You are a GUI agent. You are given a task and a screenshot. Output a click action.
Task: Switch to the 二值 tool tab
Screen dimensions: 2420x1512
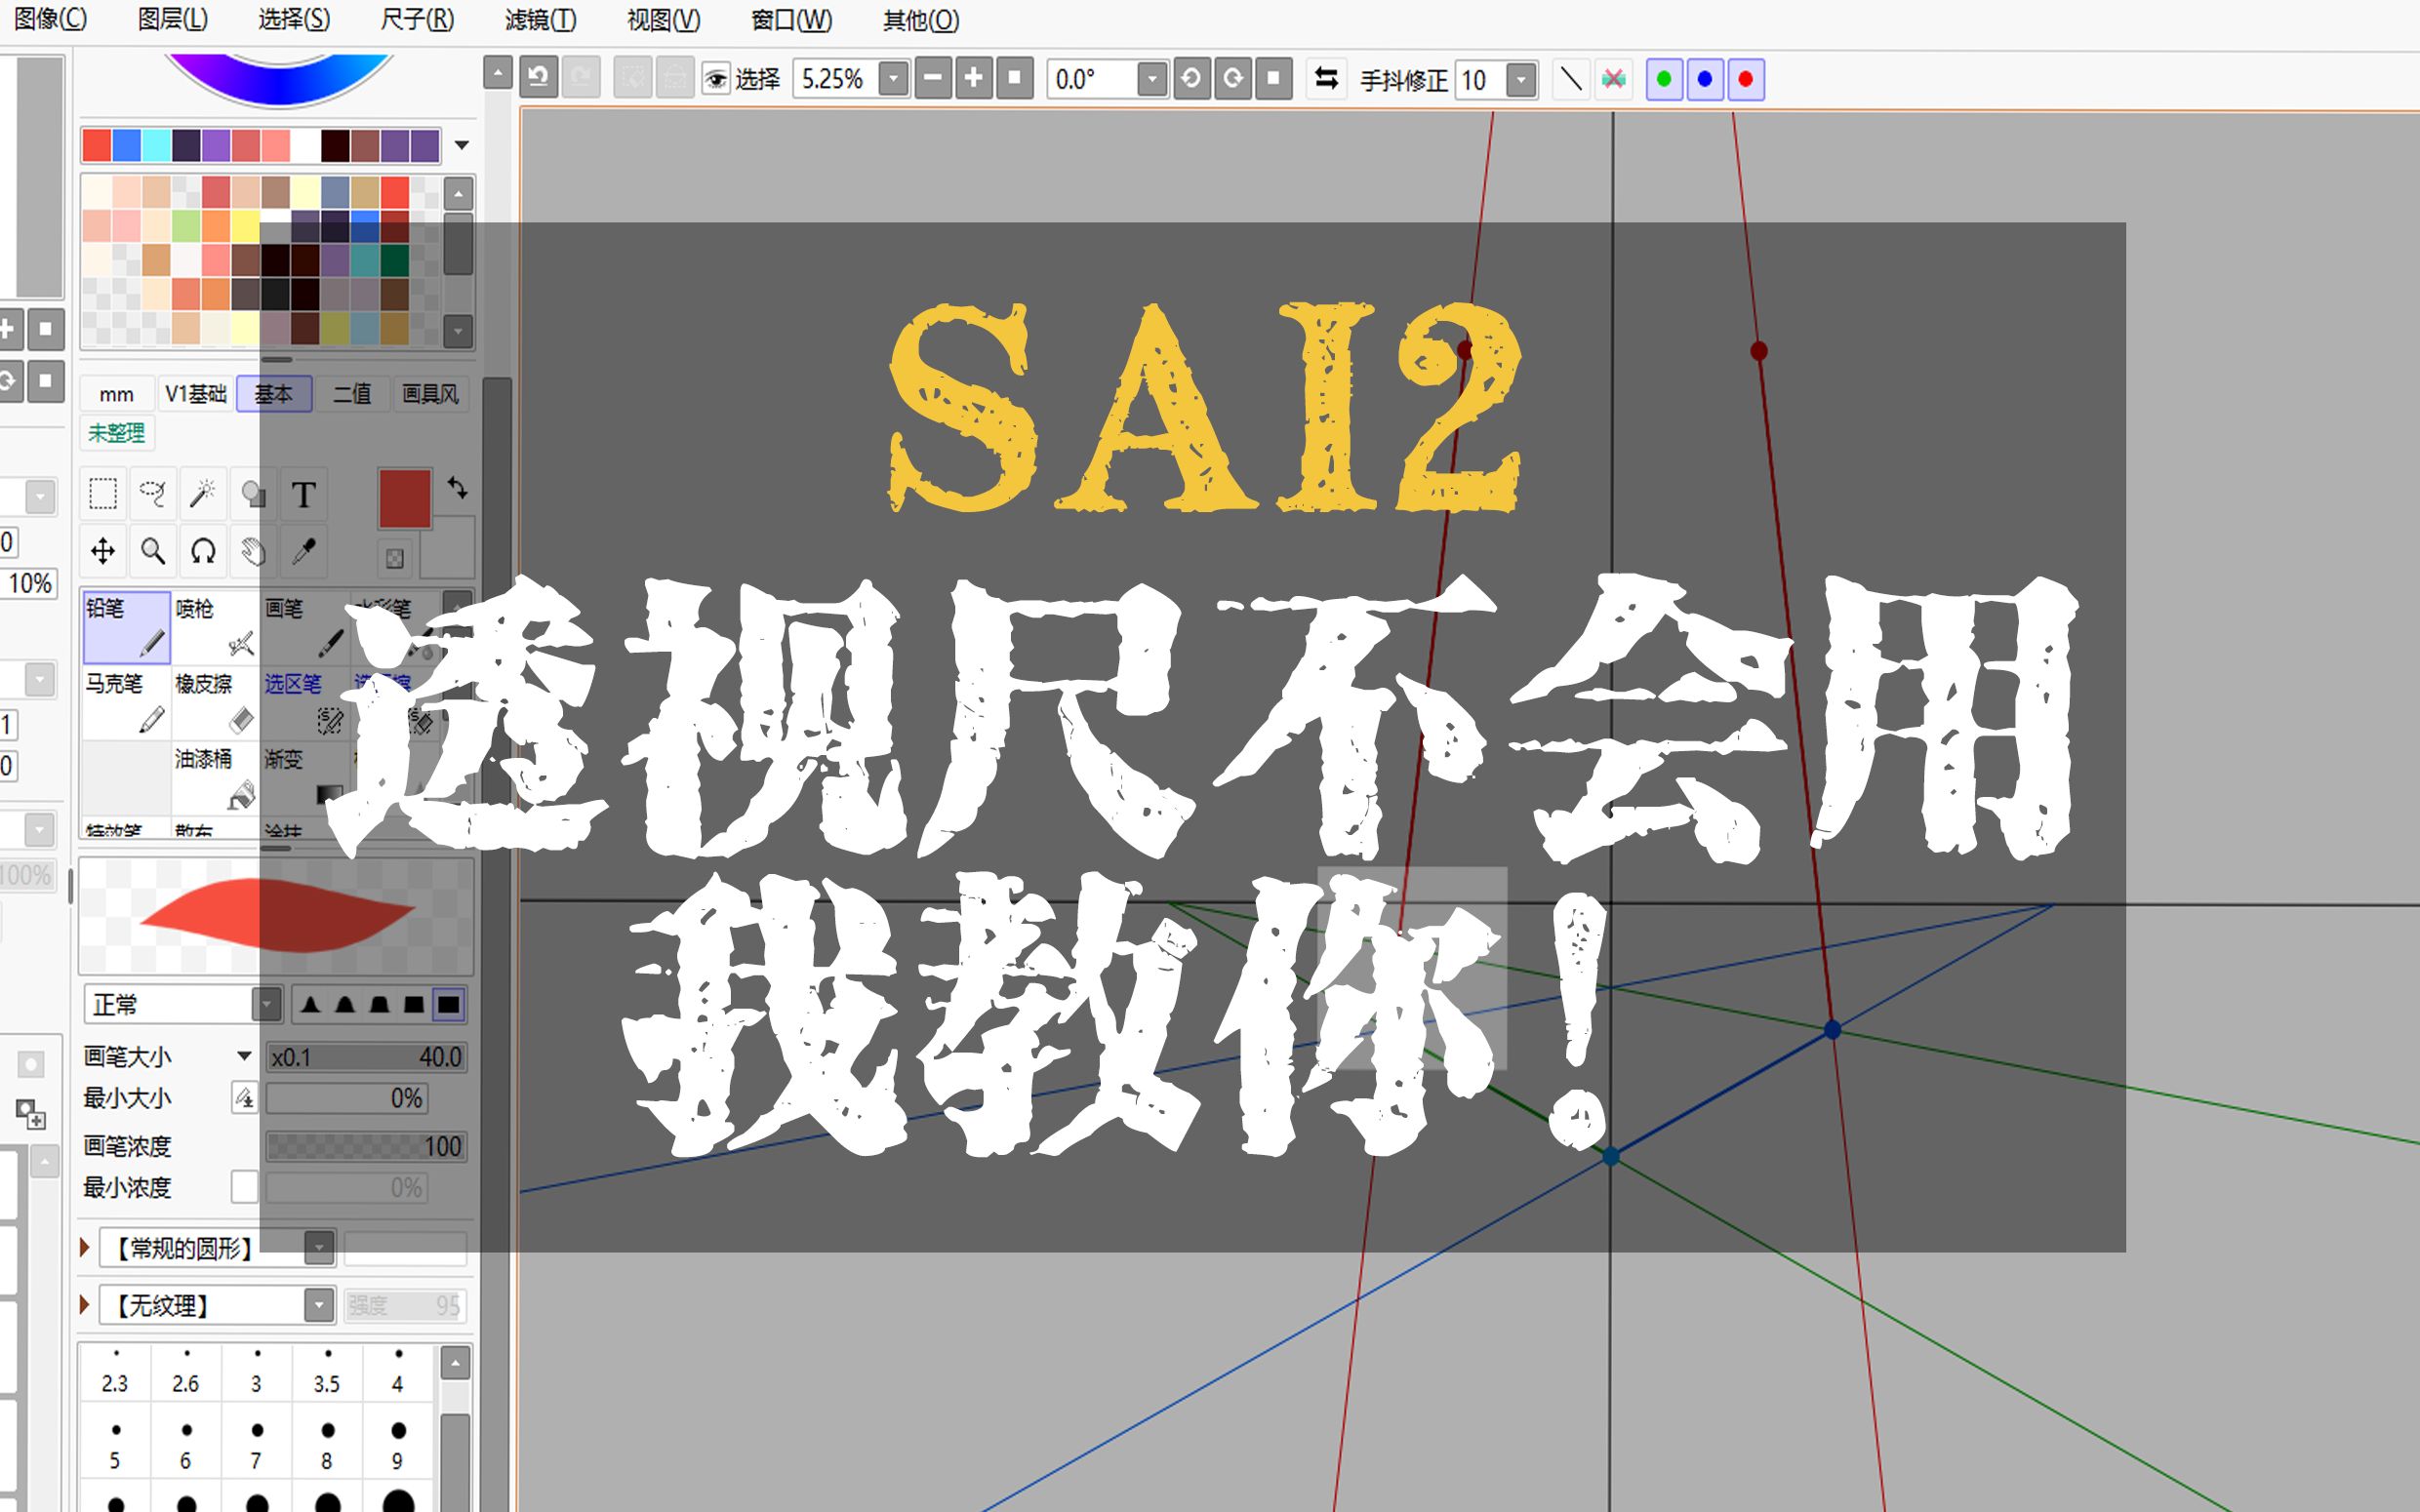pos(352,394)
